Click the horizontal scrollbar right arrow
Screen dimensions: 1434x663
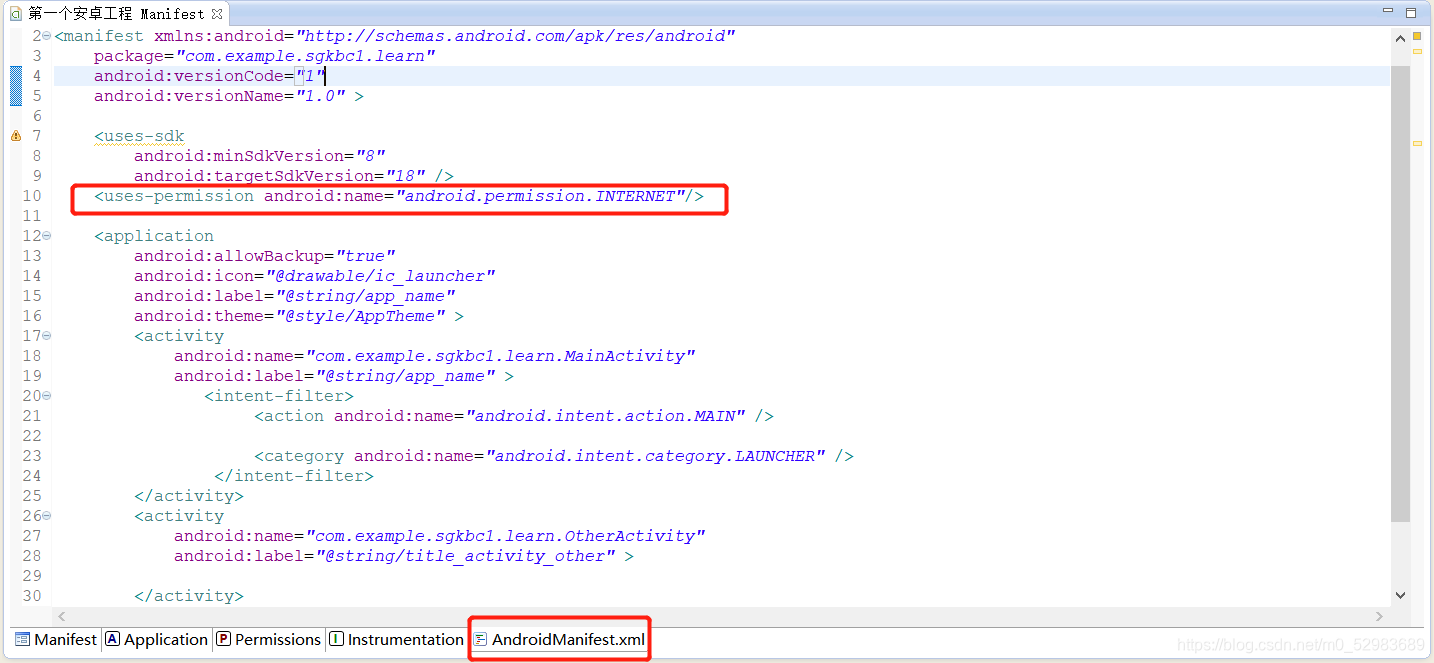click(1380, 616)
